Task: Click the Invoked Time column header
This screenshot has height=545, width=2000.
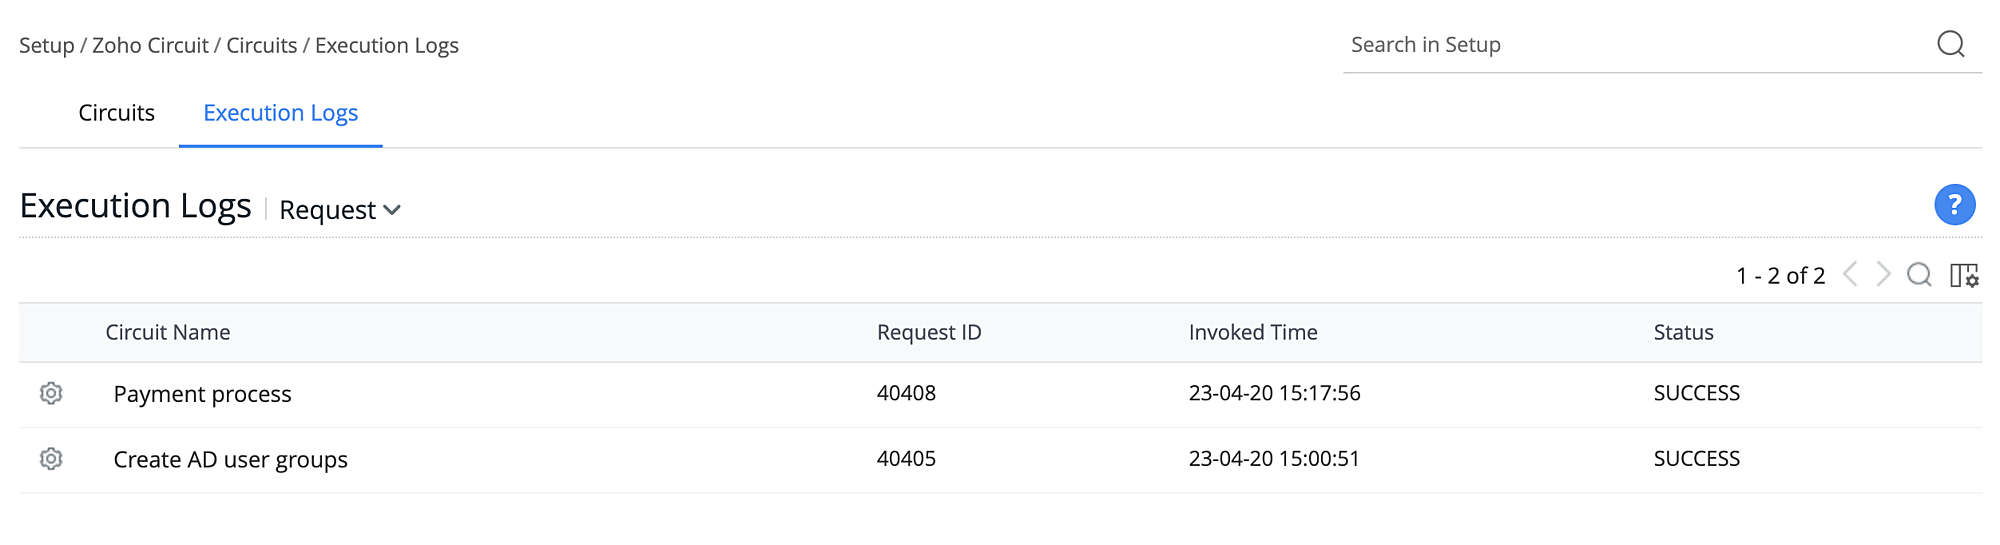Action: coord(1252,333)
